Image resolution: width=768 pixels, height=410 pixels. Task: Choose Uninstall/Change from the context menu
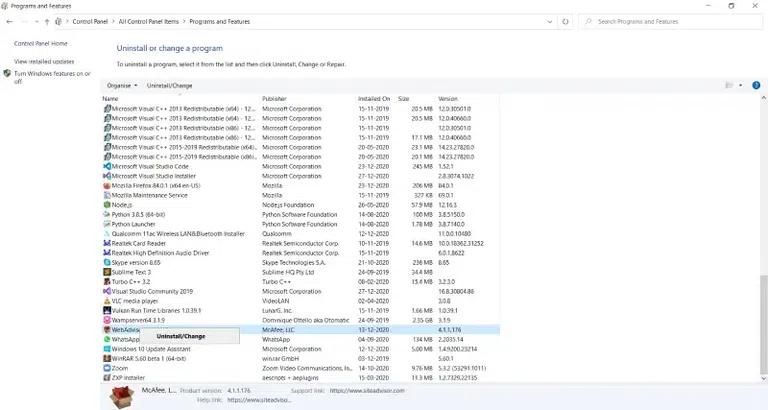pyautogui.click(x=181, y=337)
